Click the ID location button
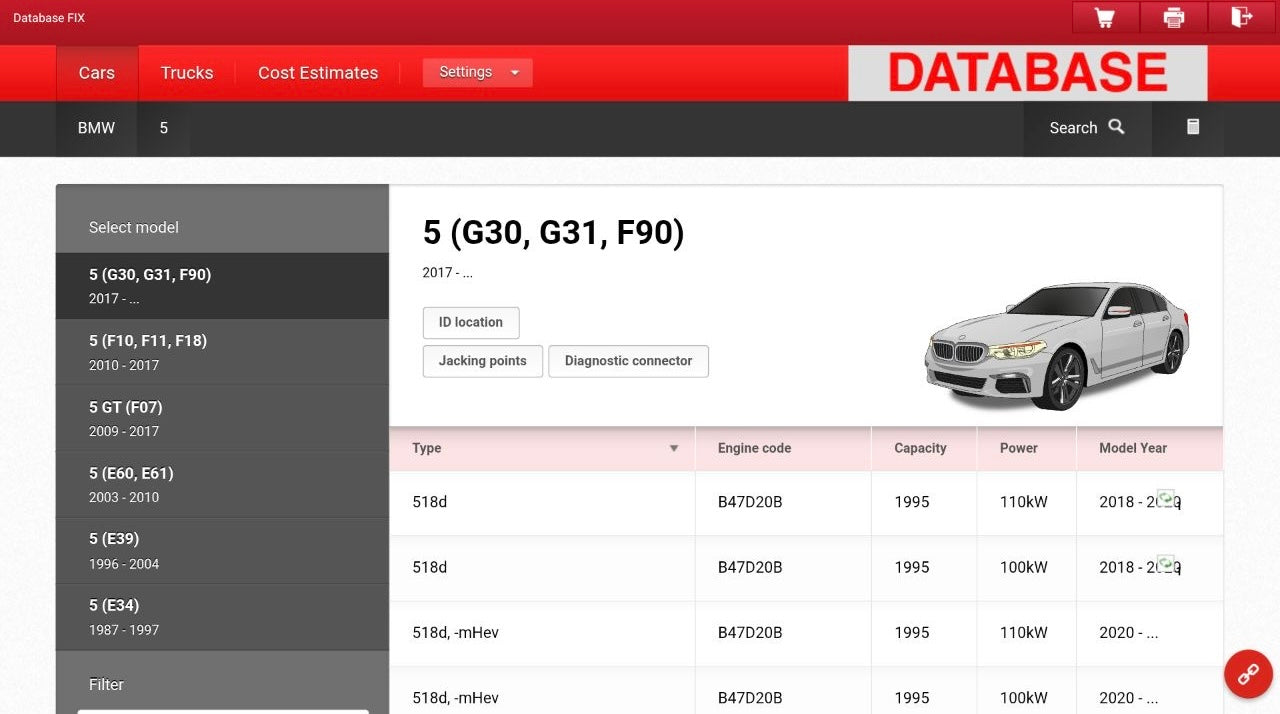 [x=470, y=322]
